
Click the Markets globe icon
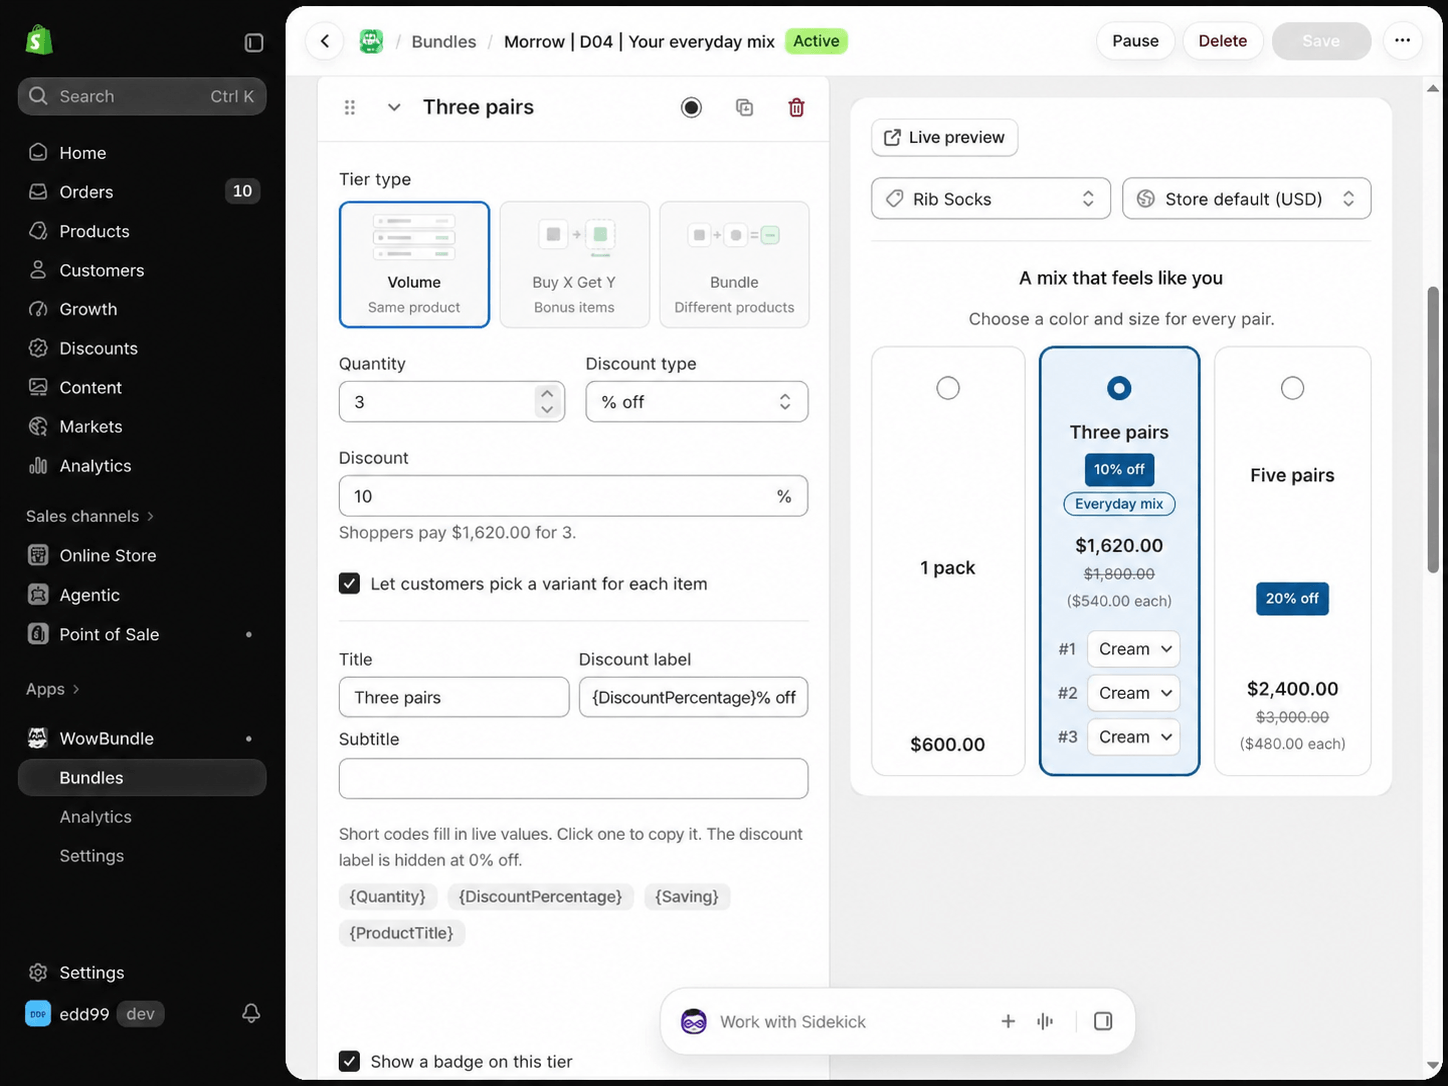point(38,426)
